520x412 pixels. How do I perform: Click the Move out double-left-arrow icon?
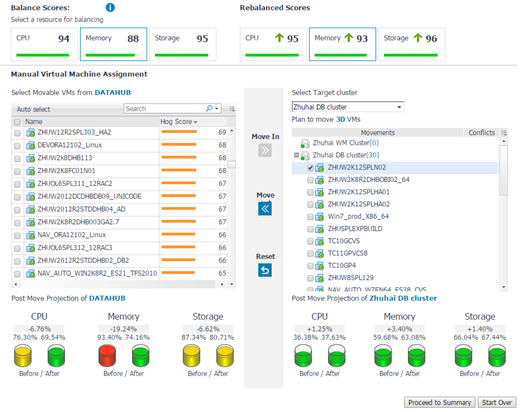pyautogui.click(x=265, y=209)
